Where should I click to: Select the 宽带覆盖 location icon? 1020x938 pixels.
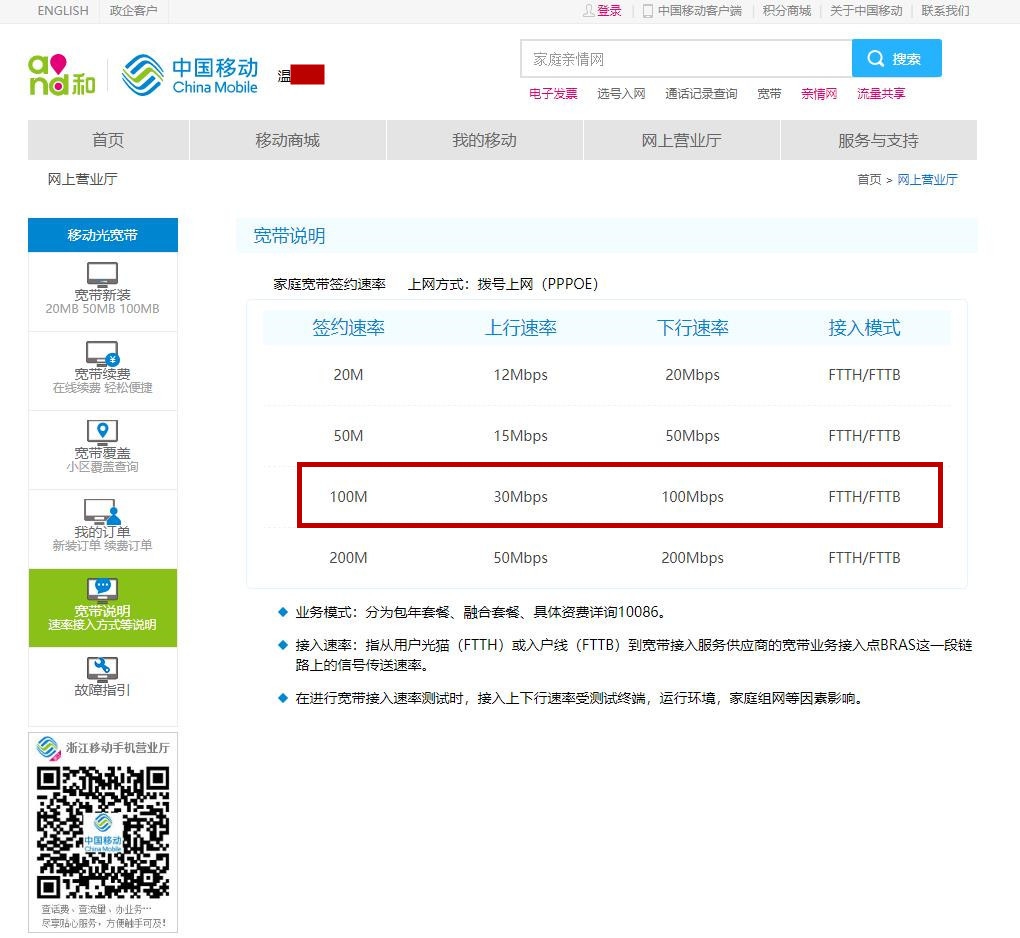[102, 432]
